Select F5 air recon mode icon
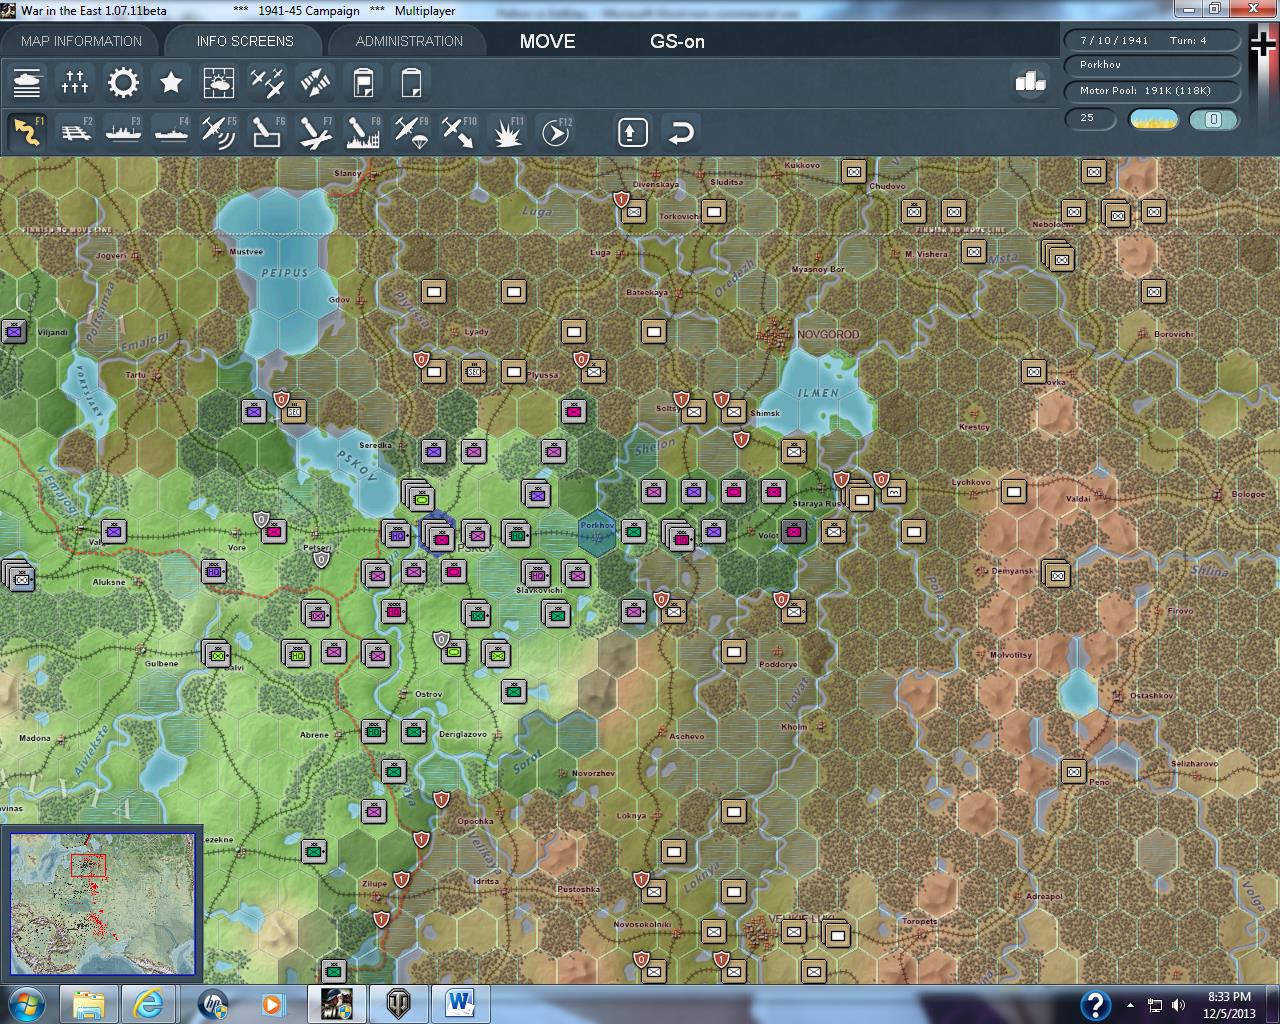 (219, 132)
